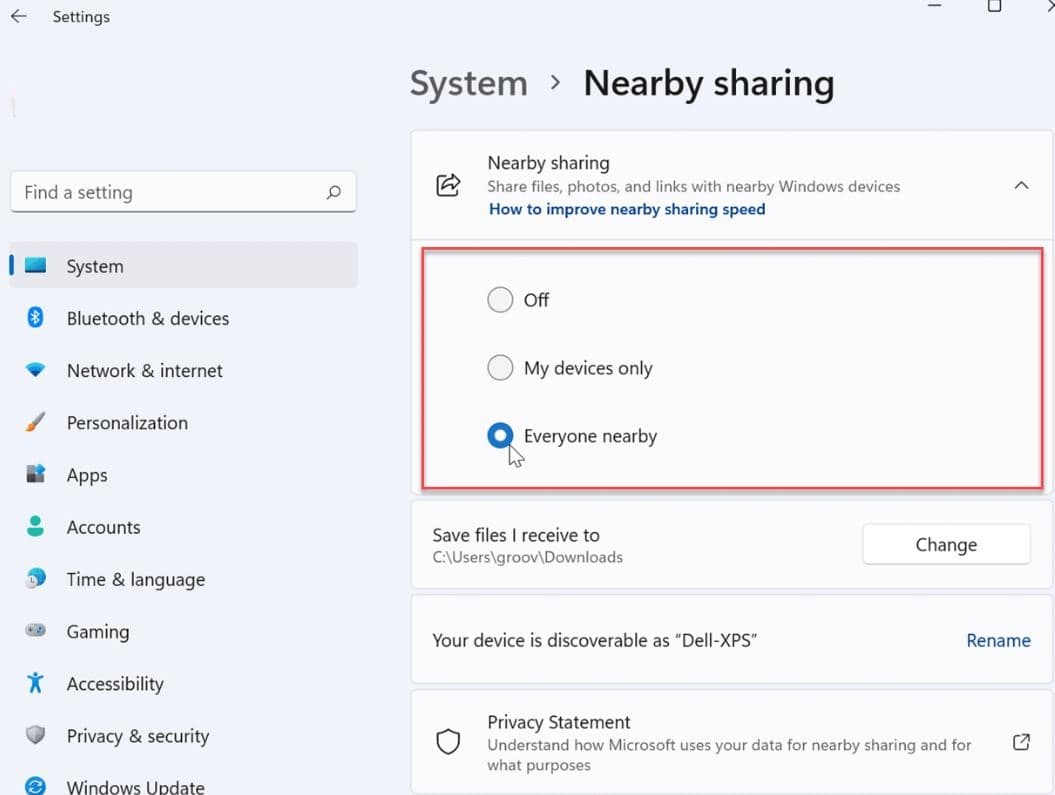Image resolution: width=1055 pixels, height=795 pixels.
Task: Click the Gaming controller icon
Action: [36, 631]
